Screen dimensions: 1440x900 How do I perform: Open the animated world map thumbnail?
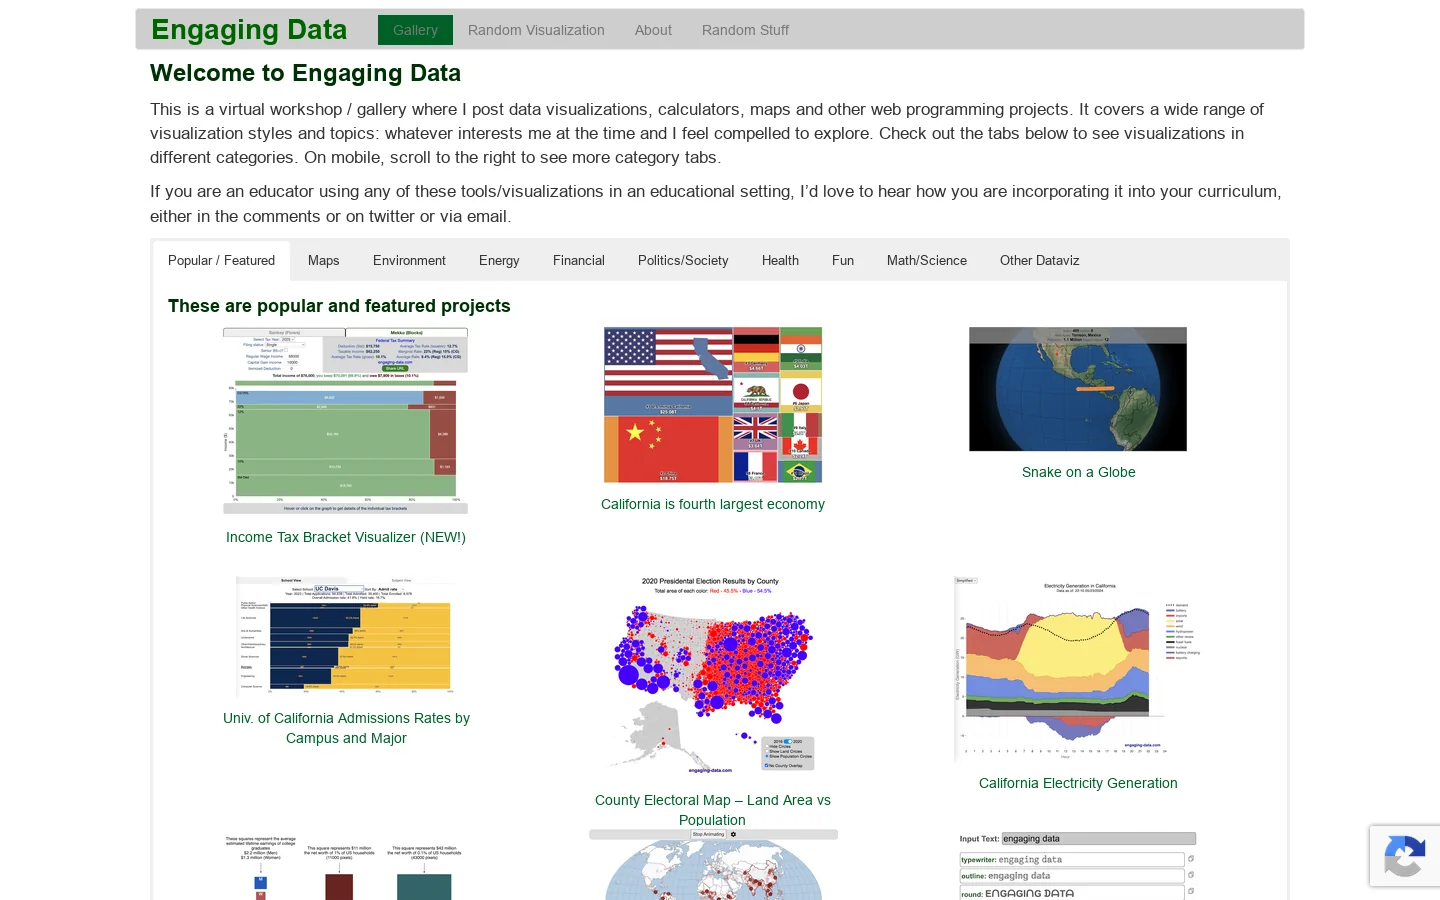point(713,865)
